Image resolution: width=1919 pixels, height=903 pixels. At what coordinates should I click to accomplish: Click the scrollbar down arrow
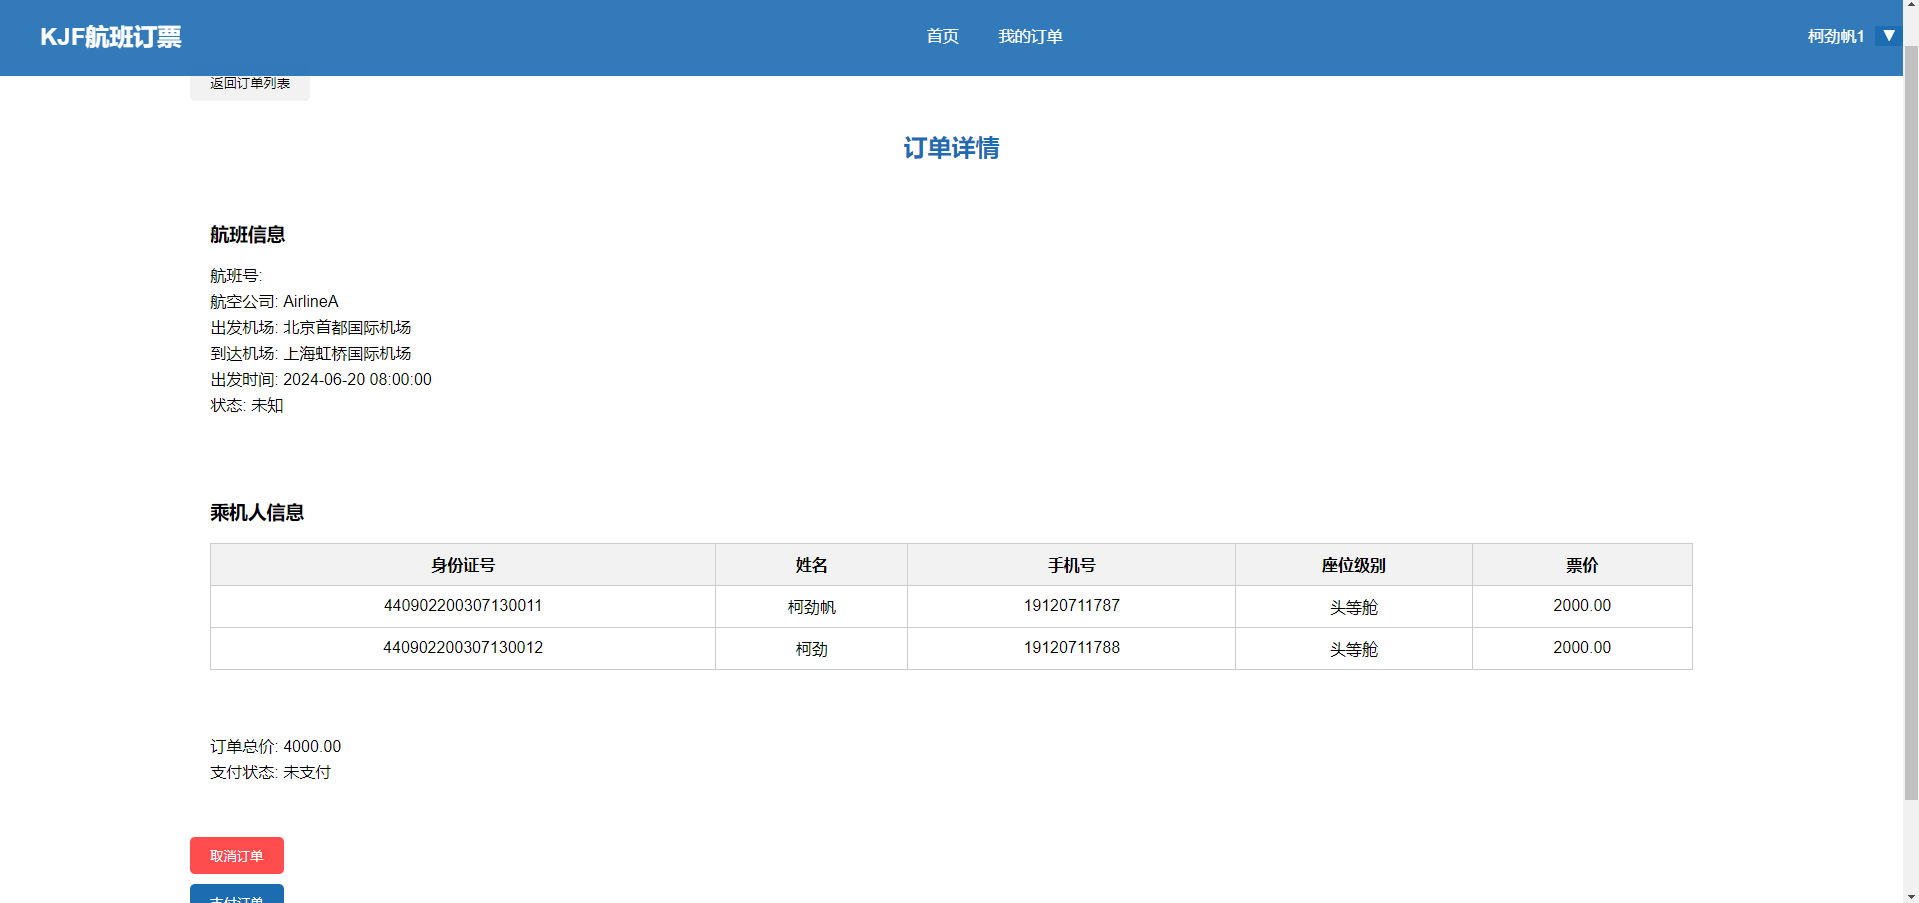1910,895
